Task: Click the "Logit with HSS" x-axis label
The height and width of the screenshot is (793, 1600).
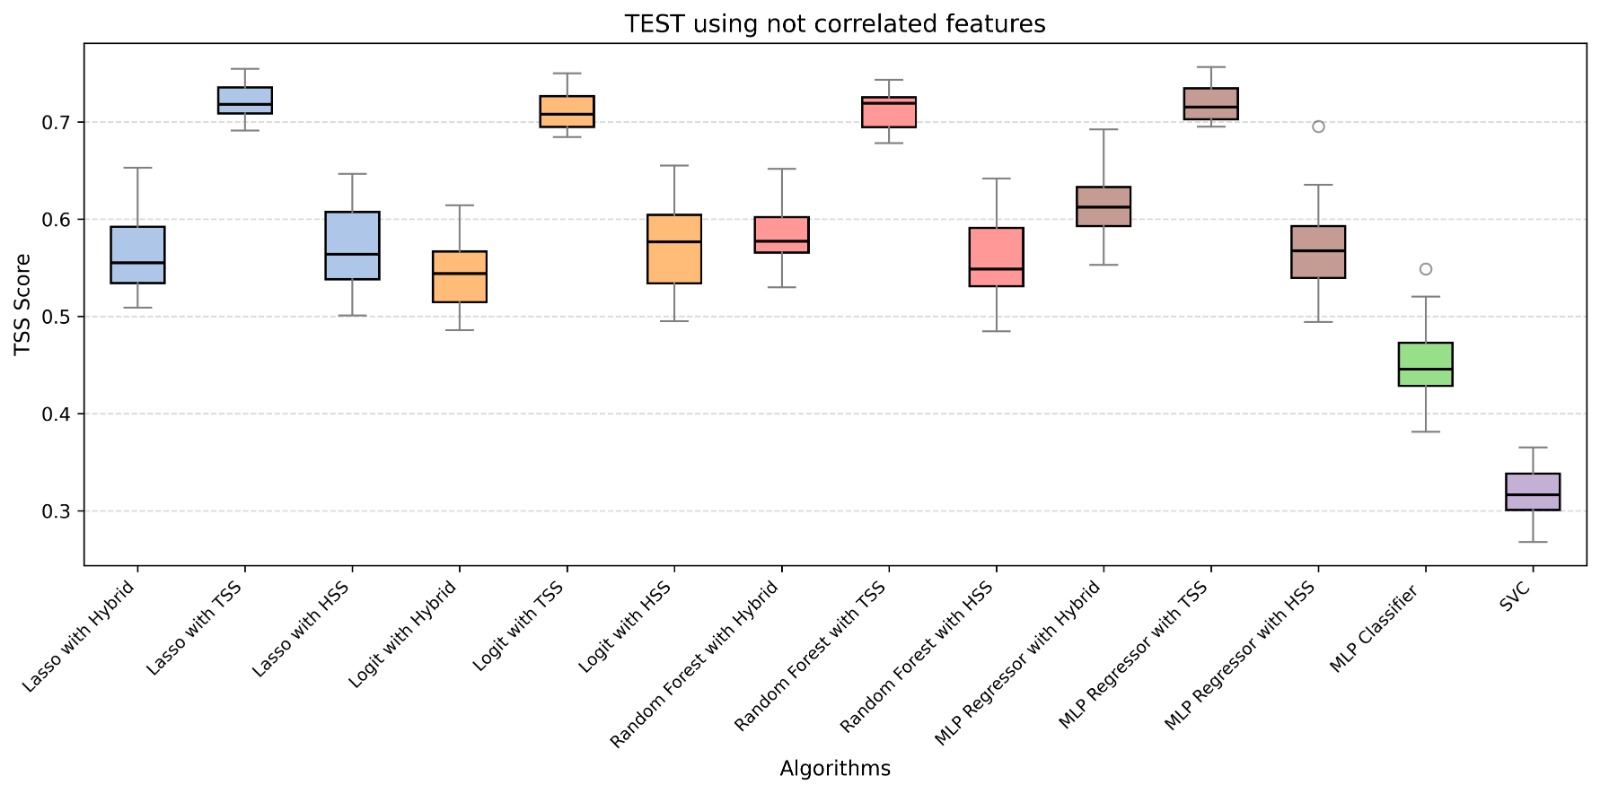Action: coord(624,627)
